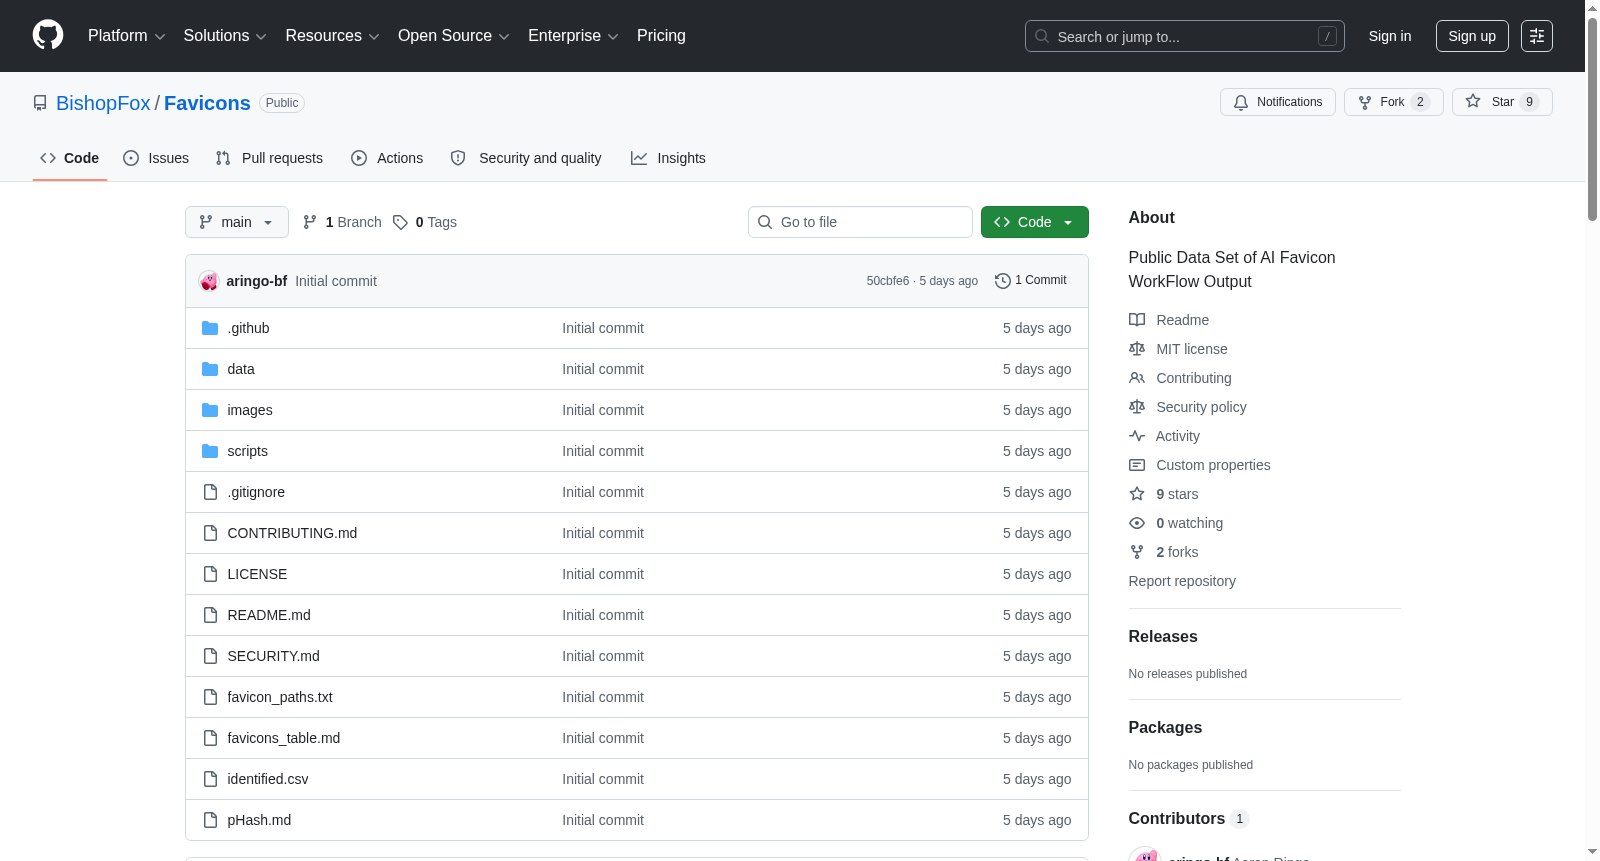Switch to the Issues tab
This screenshot has width=1600, height=861.
pyautogui.click(x=156, y=158)
